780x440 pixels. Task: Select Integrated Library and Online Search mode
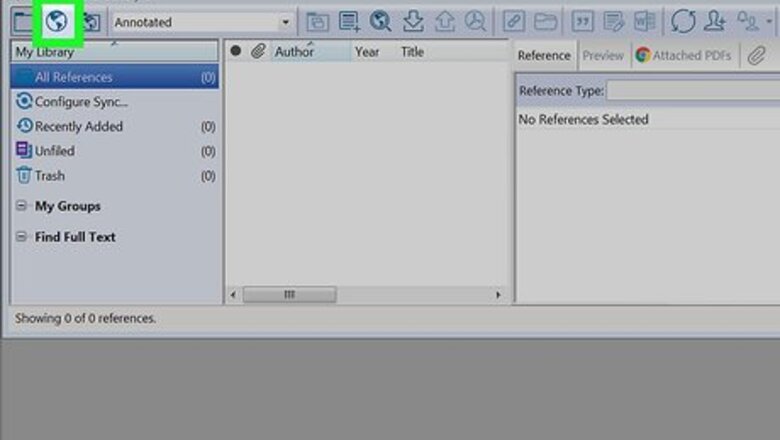(x=92, y=22)
